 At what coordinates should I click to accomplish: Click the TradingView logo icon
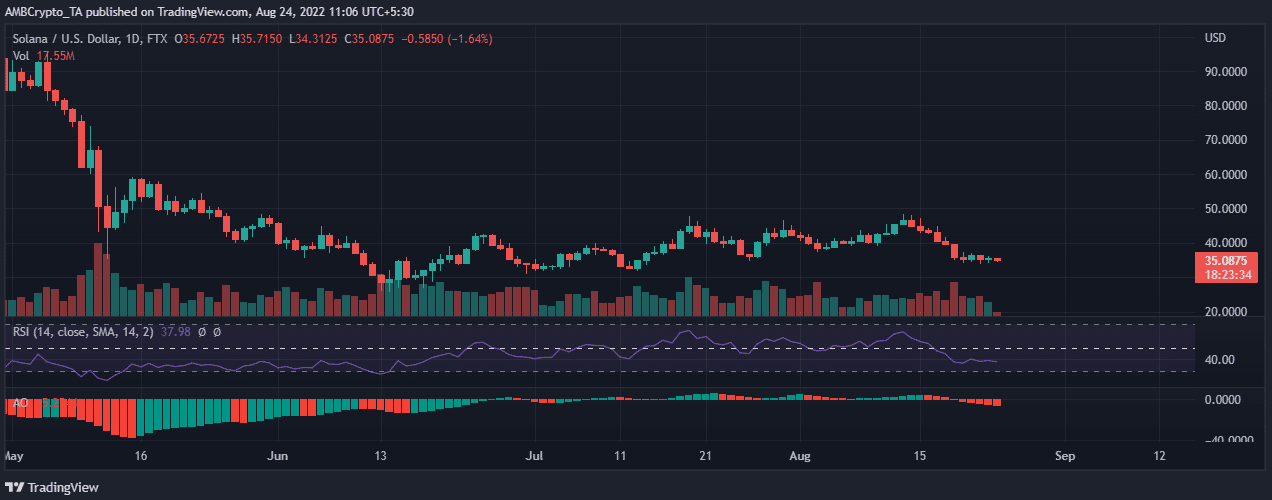click(x=16, y=488)
